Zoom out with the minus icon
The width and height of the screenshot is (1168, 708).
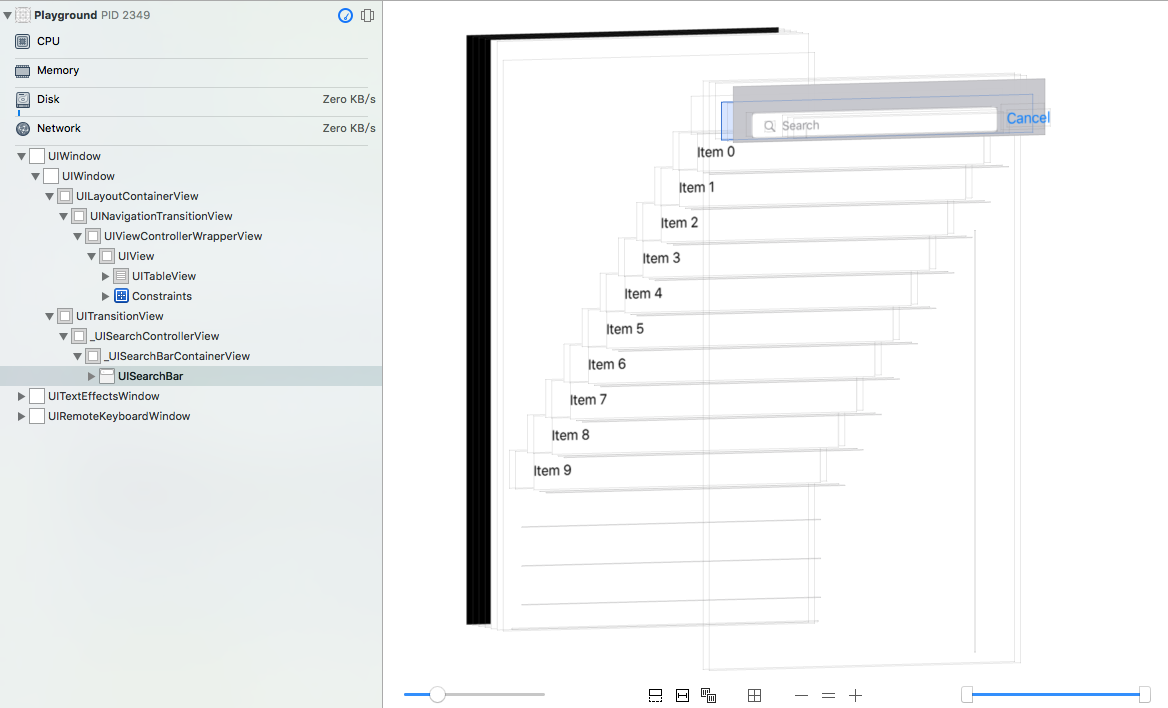[802, 695]
